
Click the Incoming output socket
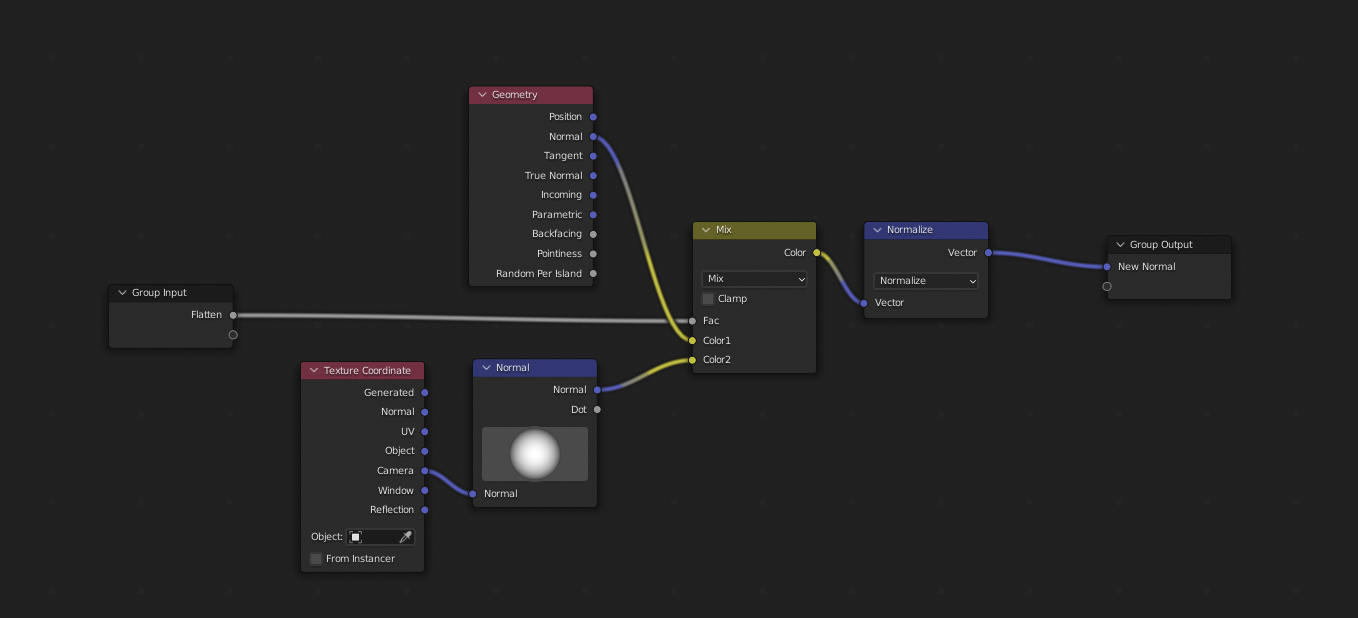click(x=593, y=195)
